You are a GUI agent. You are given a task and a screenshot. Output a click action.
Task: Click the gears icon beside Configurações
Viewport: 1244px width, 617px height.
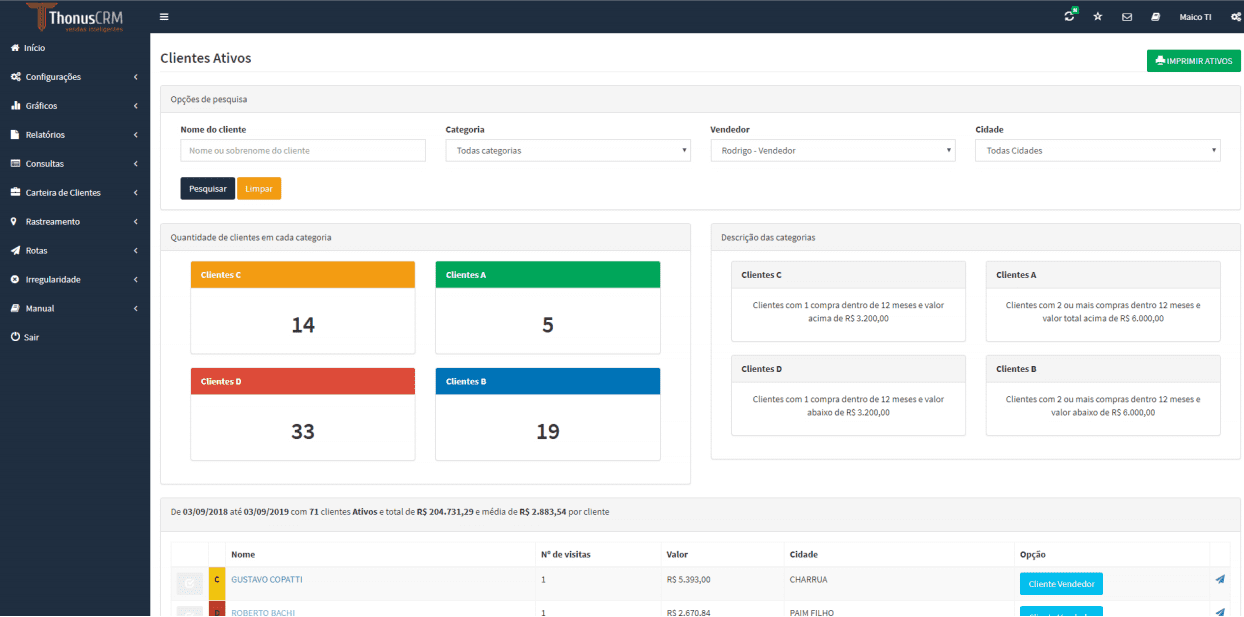pyautogui.click(x=15, y=77)
